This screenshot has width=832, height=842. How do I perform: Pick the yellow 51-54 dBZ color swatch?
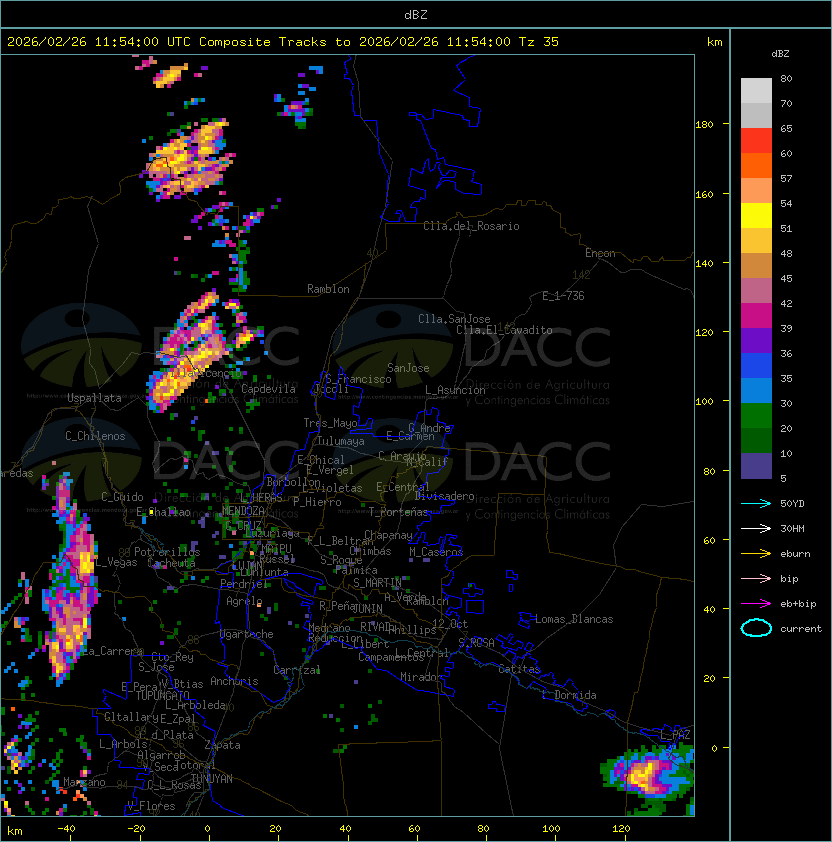coord(756,216)
